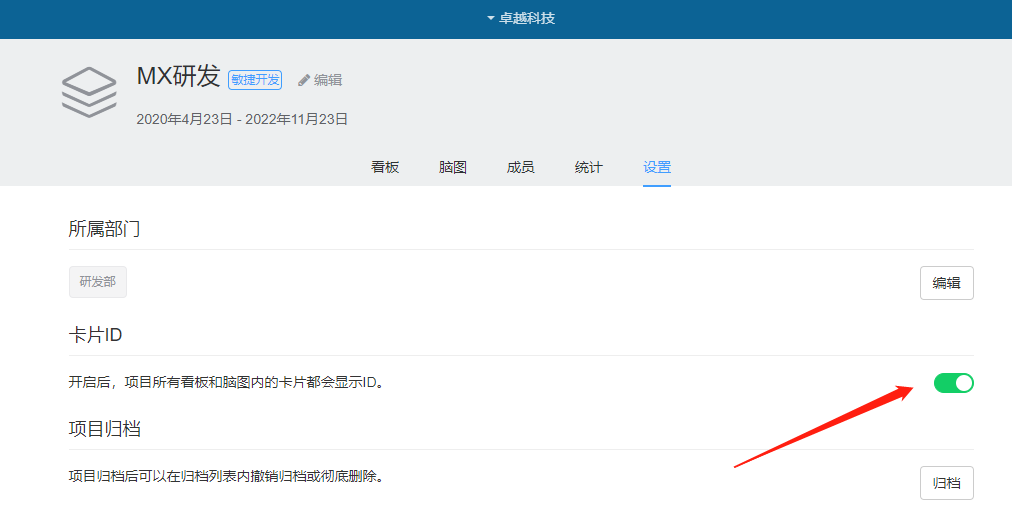This screenshot has width=1012, height=517.
Task: Click the 项目归档 section heading
Action: [104, 429]
